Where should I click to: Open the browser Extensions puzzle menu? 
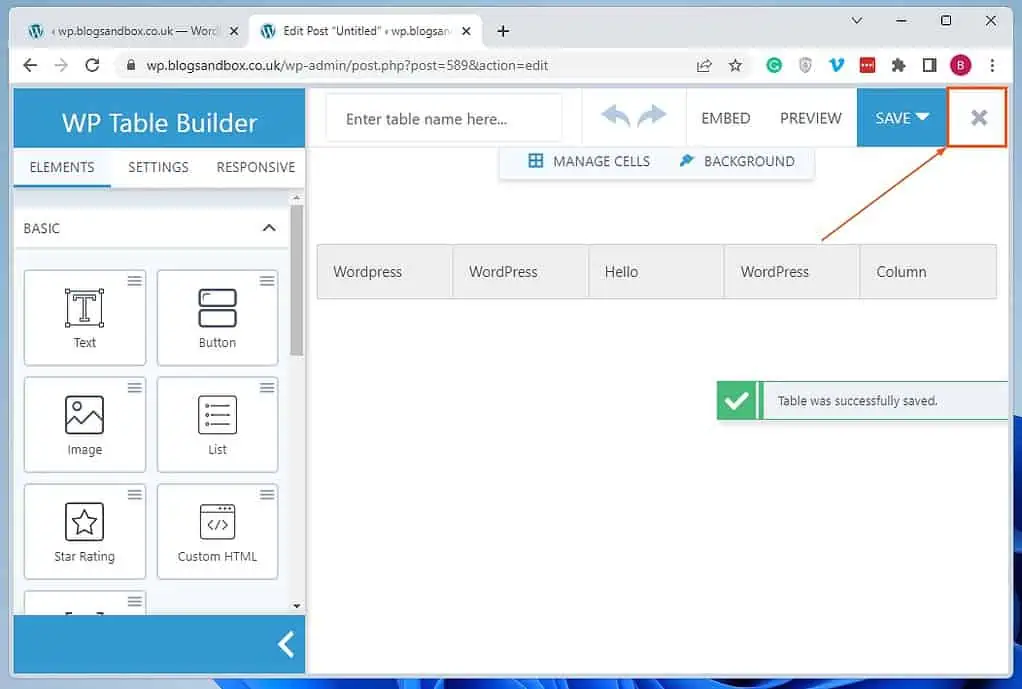click(x=898, y=65)
